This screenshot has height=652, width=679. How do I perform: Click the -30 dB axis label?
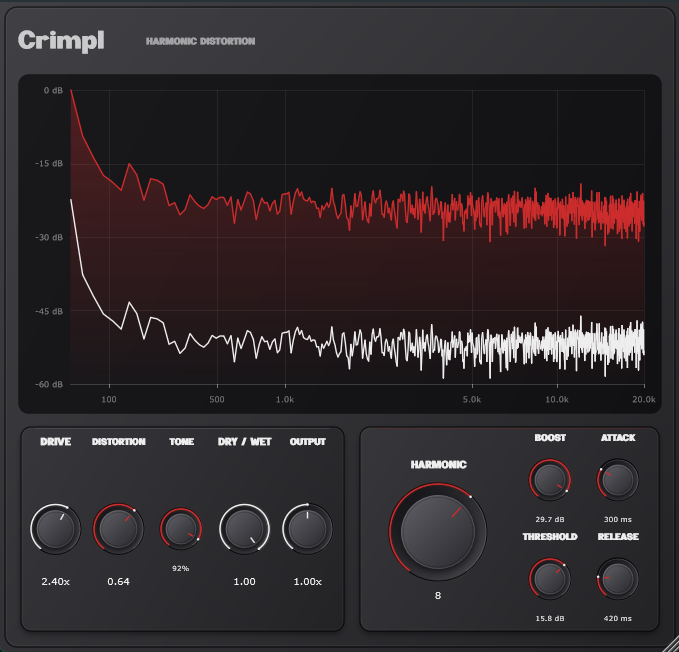[x=49, y=238]
